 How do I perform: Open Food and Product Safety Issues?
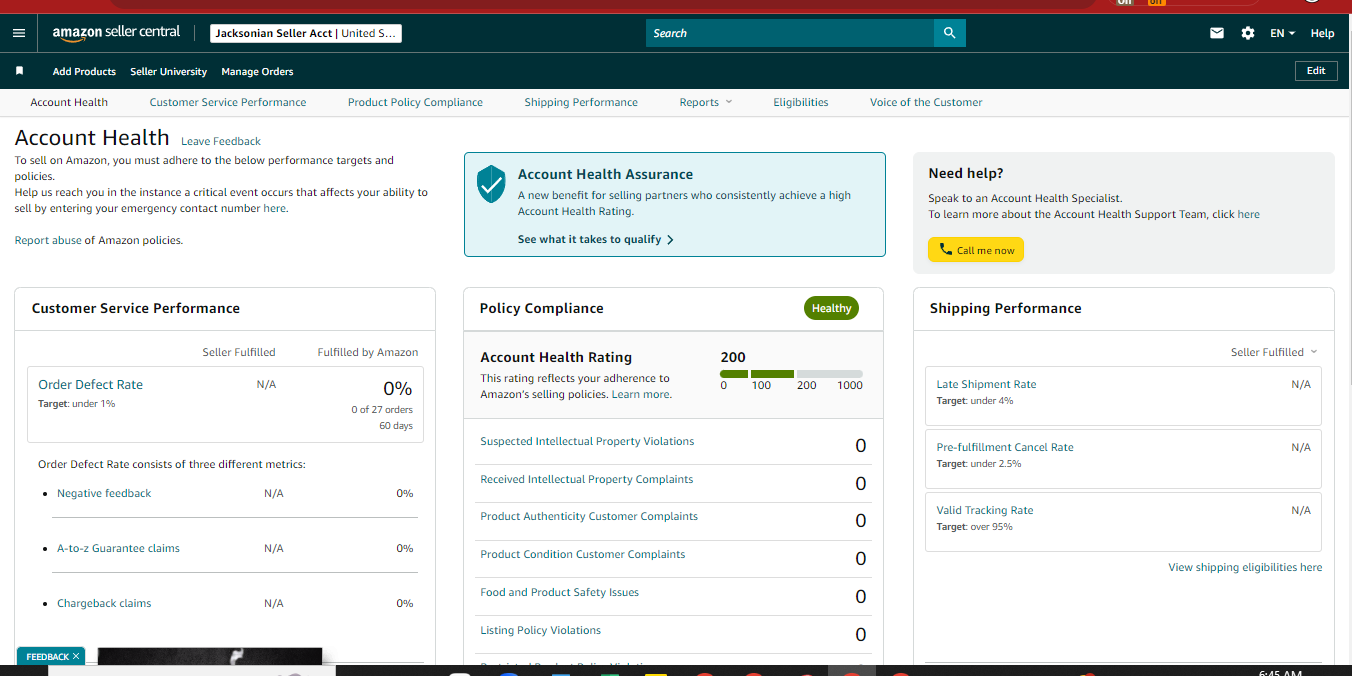point(559,592)
